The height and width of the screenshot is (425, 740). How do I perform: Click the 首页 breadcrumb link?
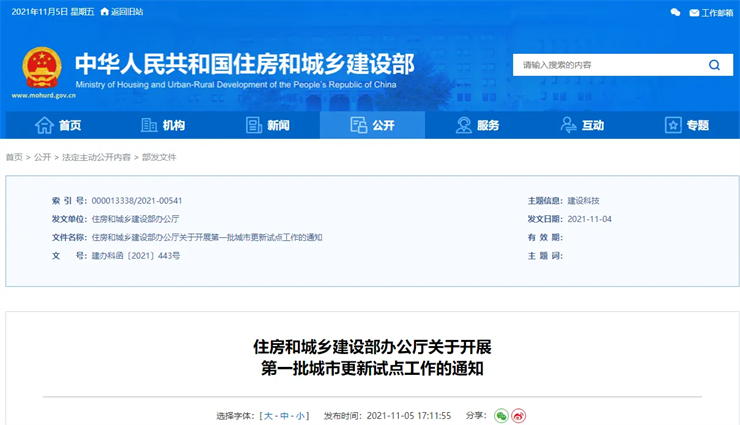tap(14, 157)
